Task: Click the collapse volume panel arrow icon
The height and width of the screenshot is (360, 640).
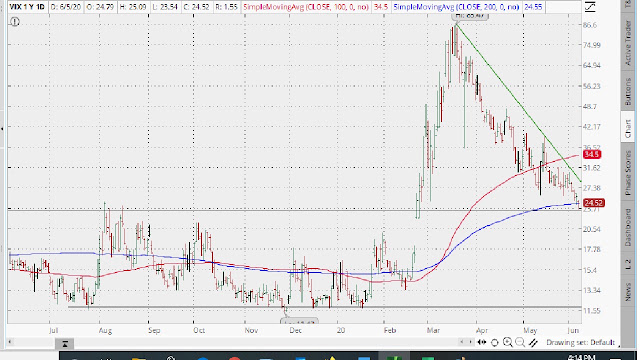Action: click(x=64, y=344)
